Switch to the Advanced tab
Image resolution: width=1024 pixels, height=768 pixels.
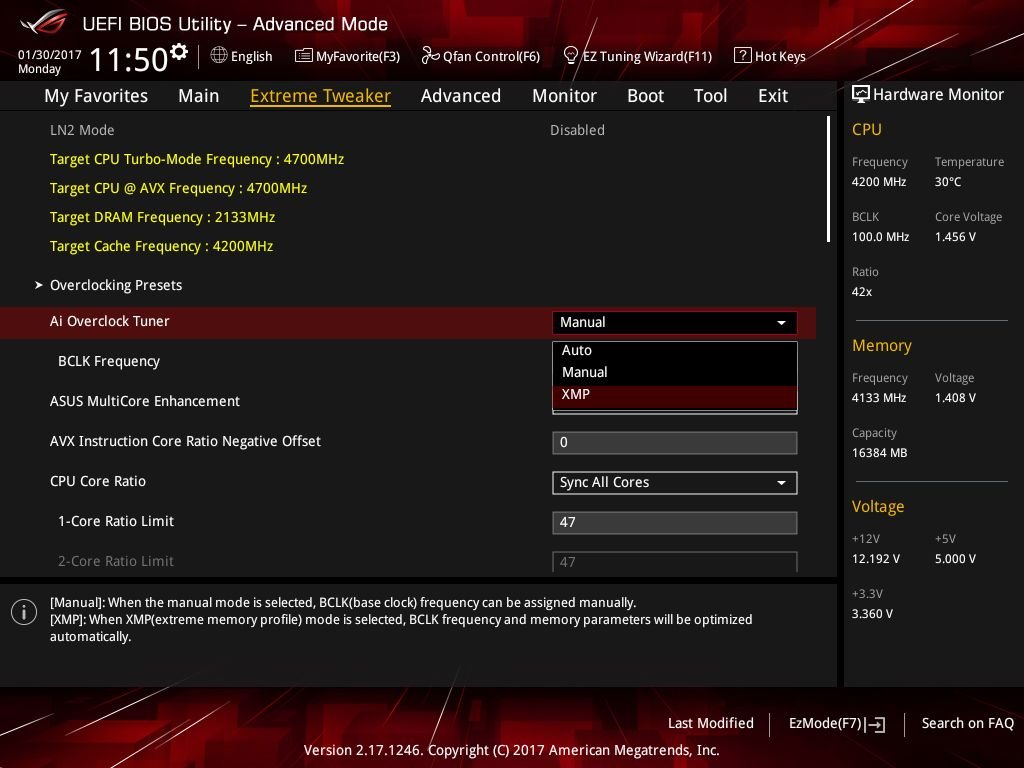coord(460,96)
